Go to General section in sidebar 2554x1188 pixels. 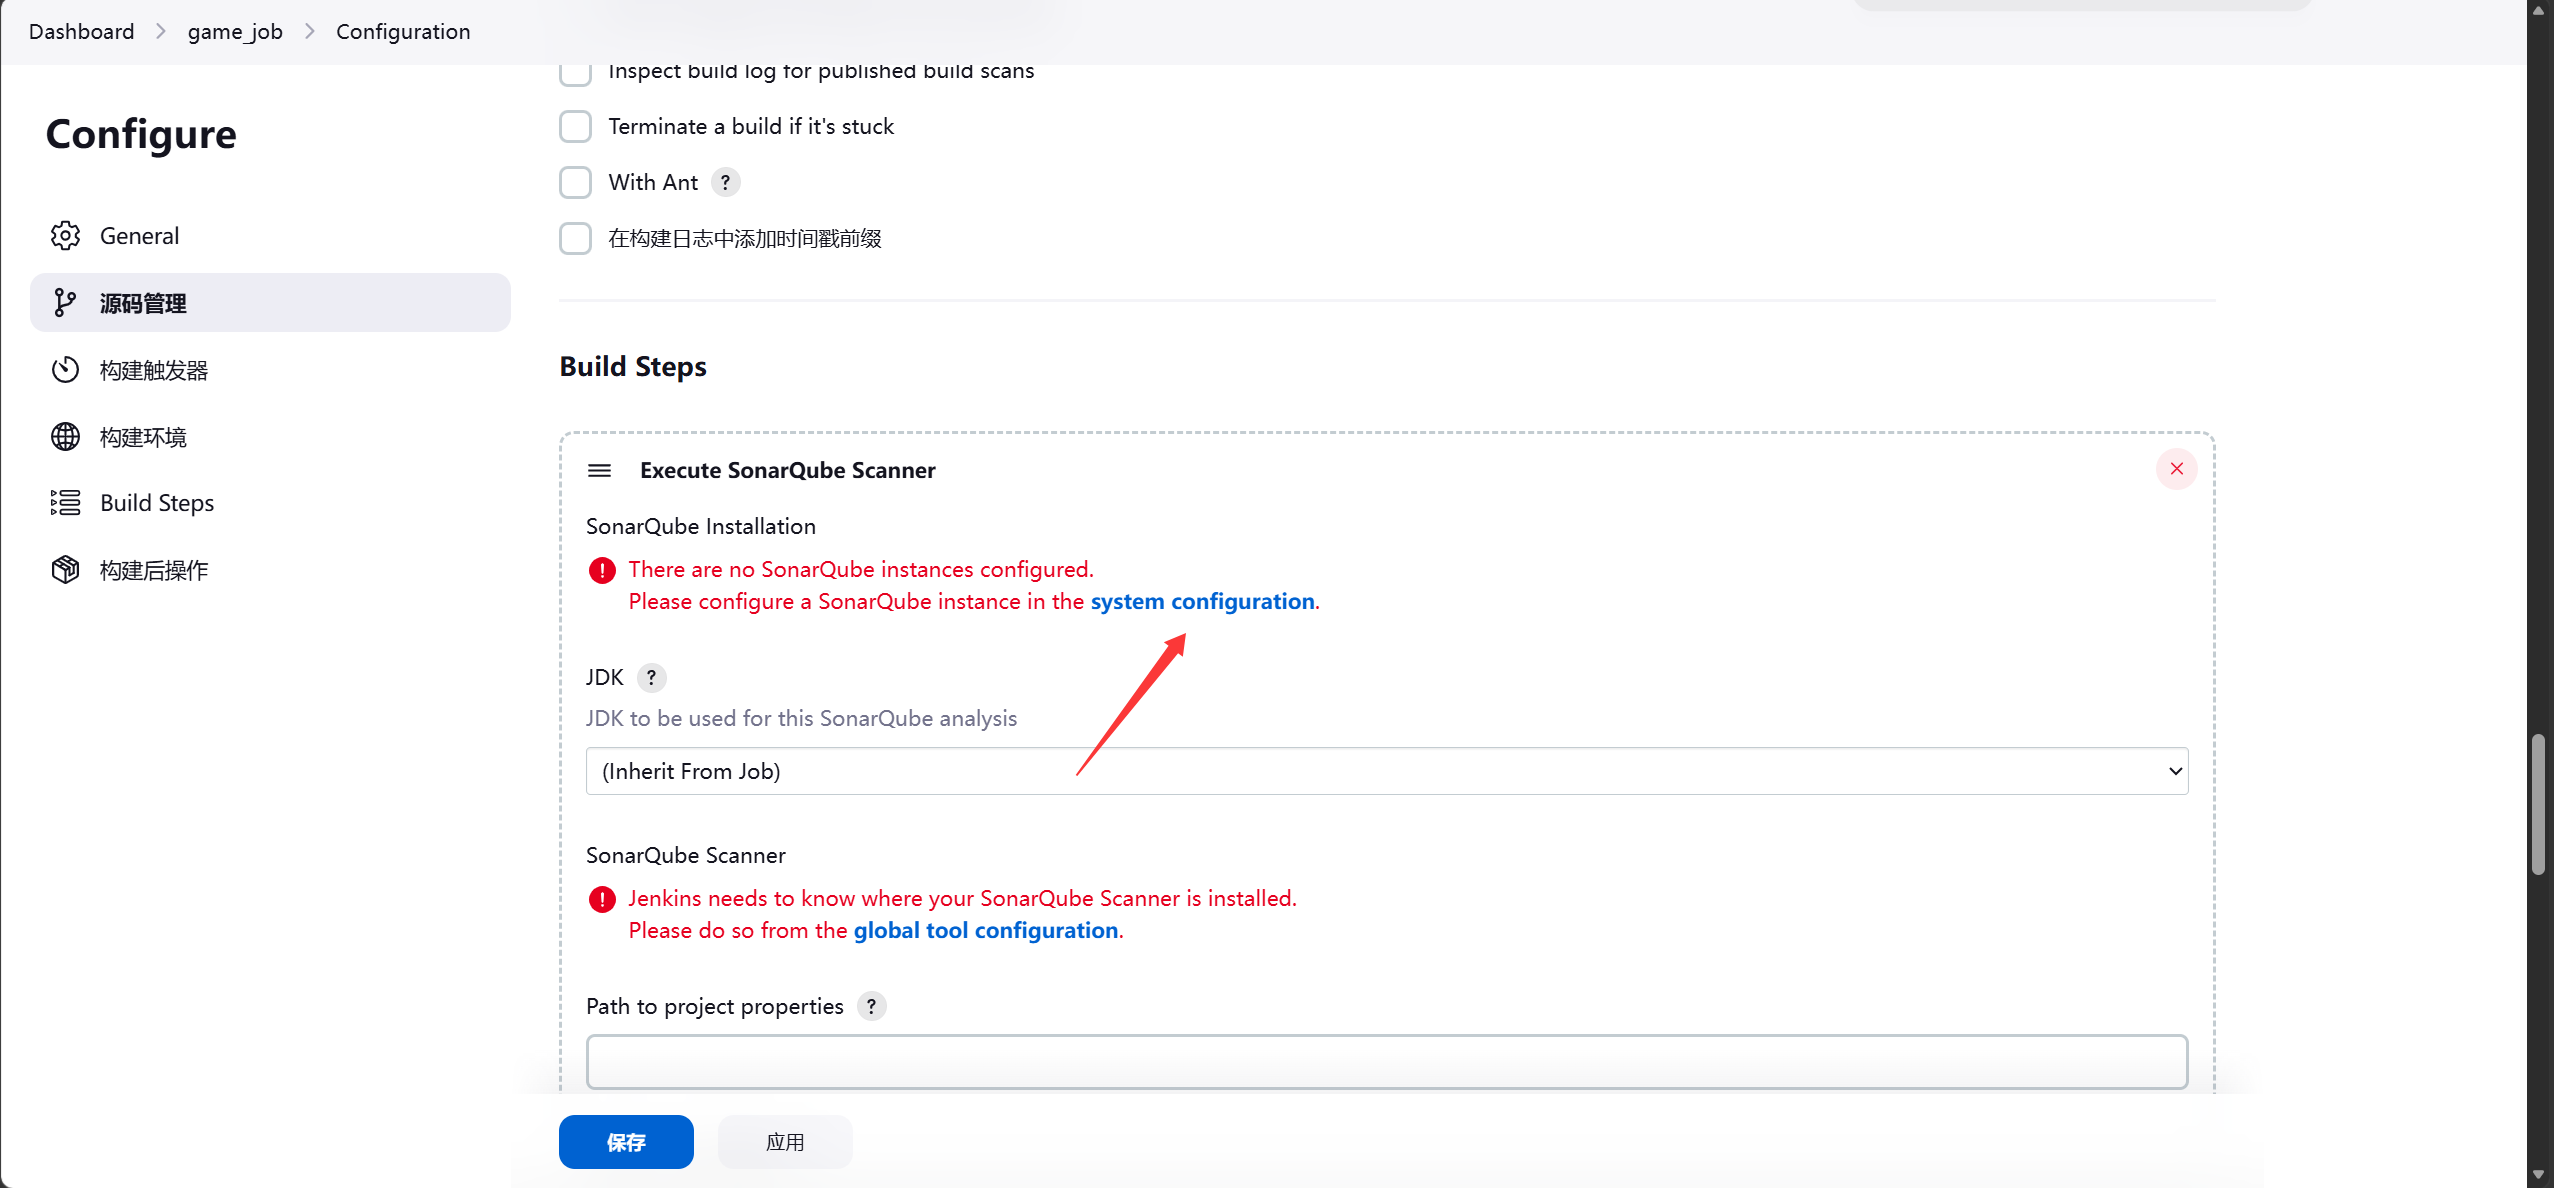click(270, 236)
